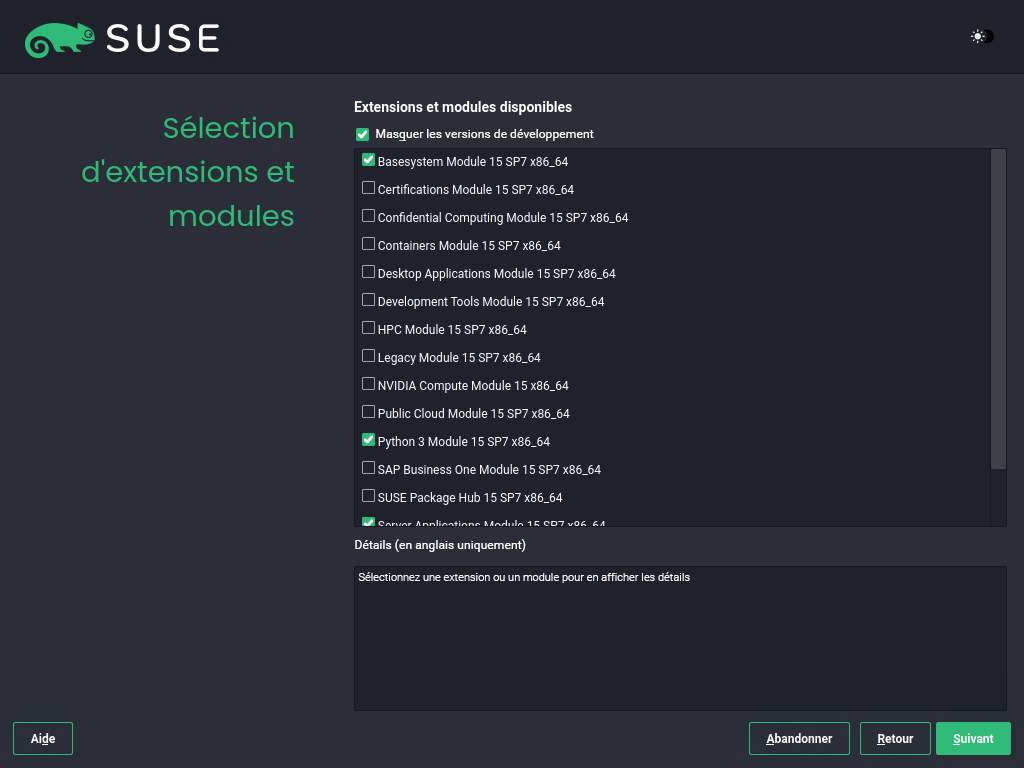Uncheck the Python 3 Module checkbox

point(368,440)
